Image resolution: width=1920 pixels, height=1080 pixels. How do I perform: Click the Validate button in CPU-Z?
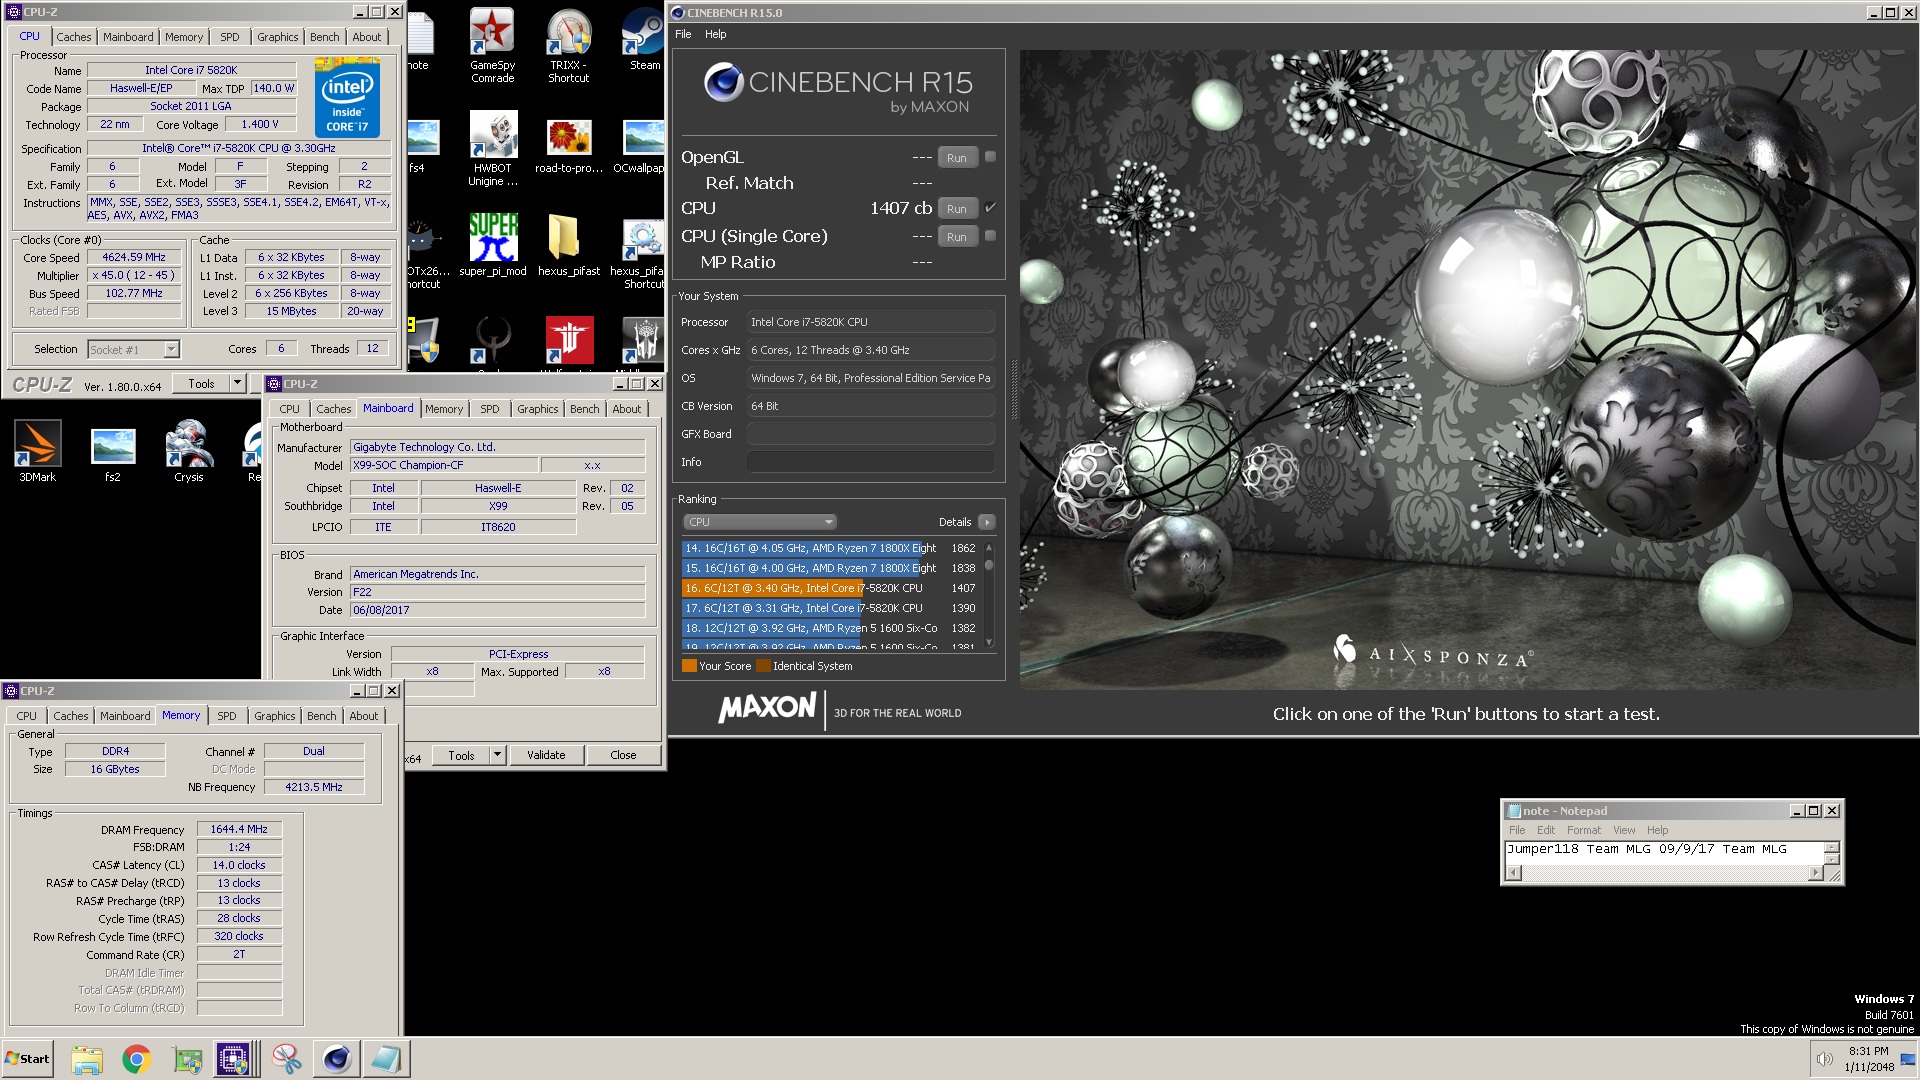coord(546,755)
